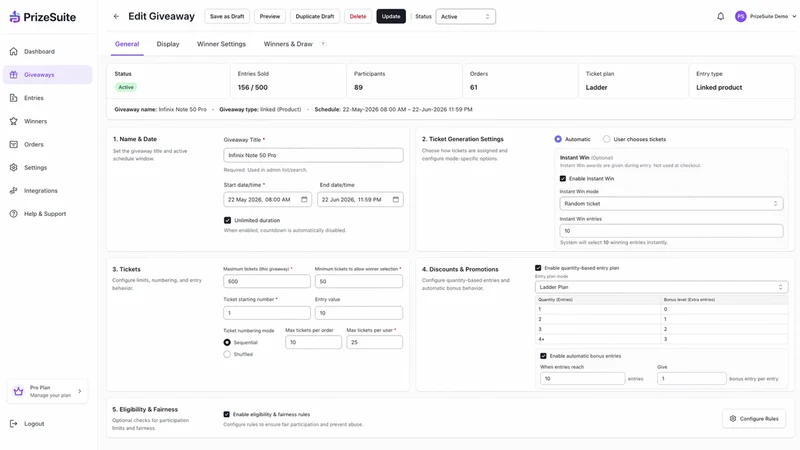Click the Save as Draft button
The height and width of the screenshot is (450, 800).
[227, 16]
